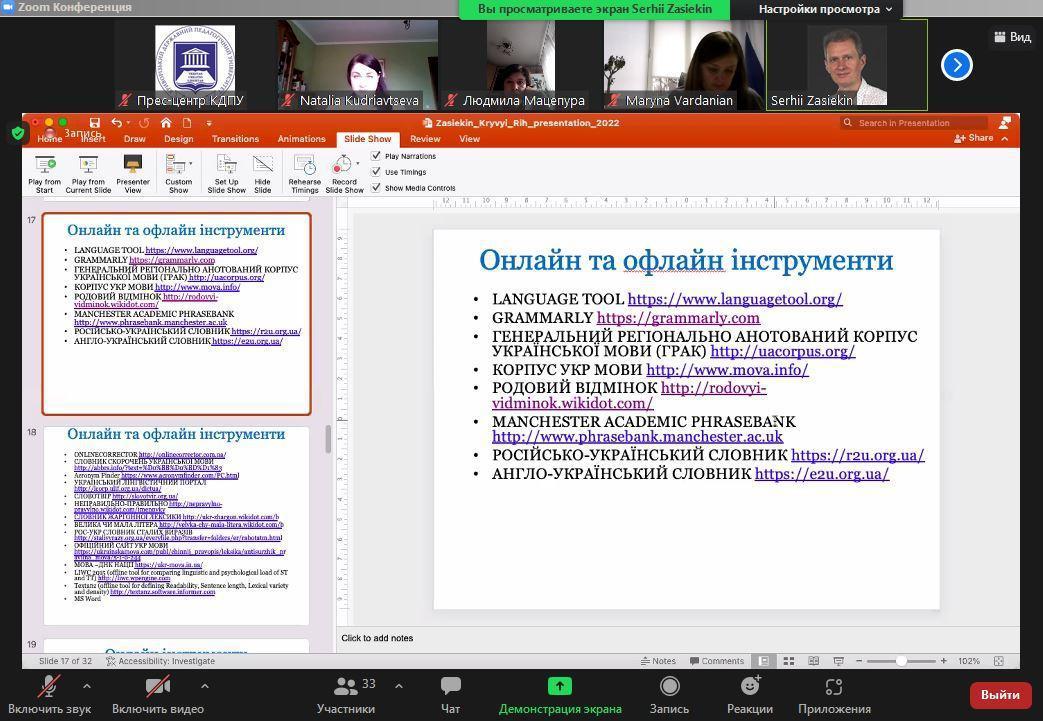
Task: Click Play from Start icon
Action: point(45,164)
